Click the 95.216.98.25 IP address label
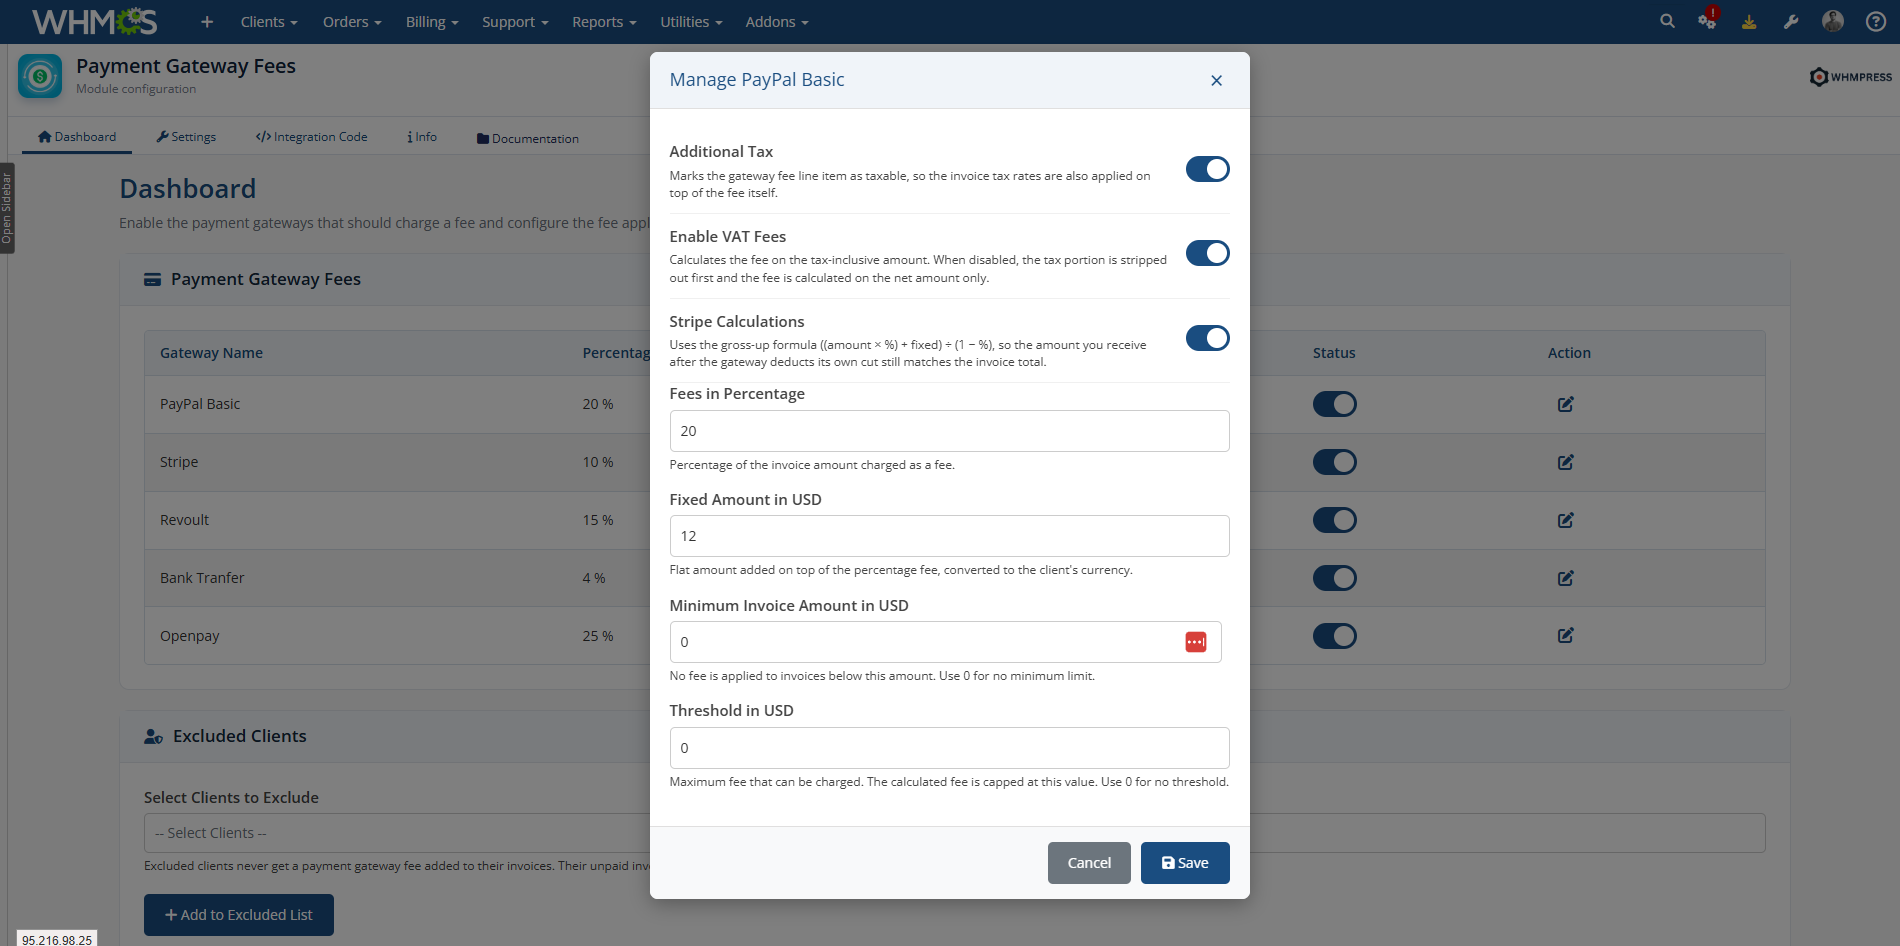The image size is (1900, 946). [x=57, y=940]
